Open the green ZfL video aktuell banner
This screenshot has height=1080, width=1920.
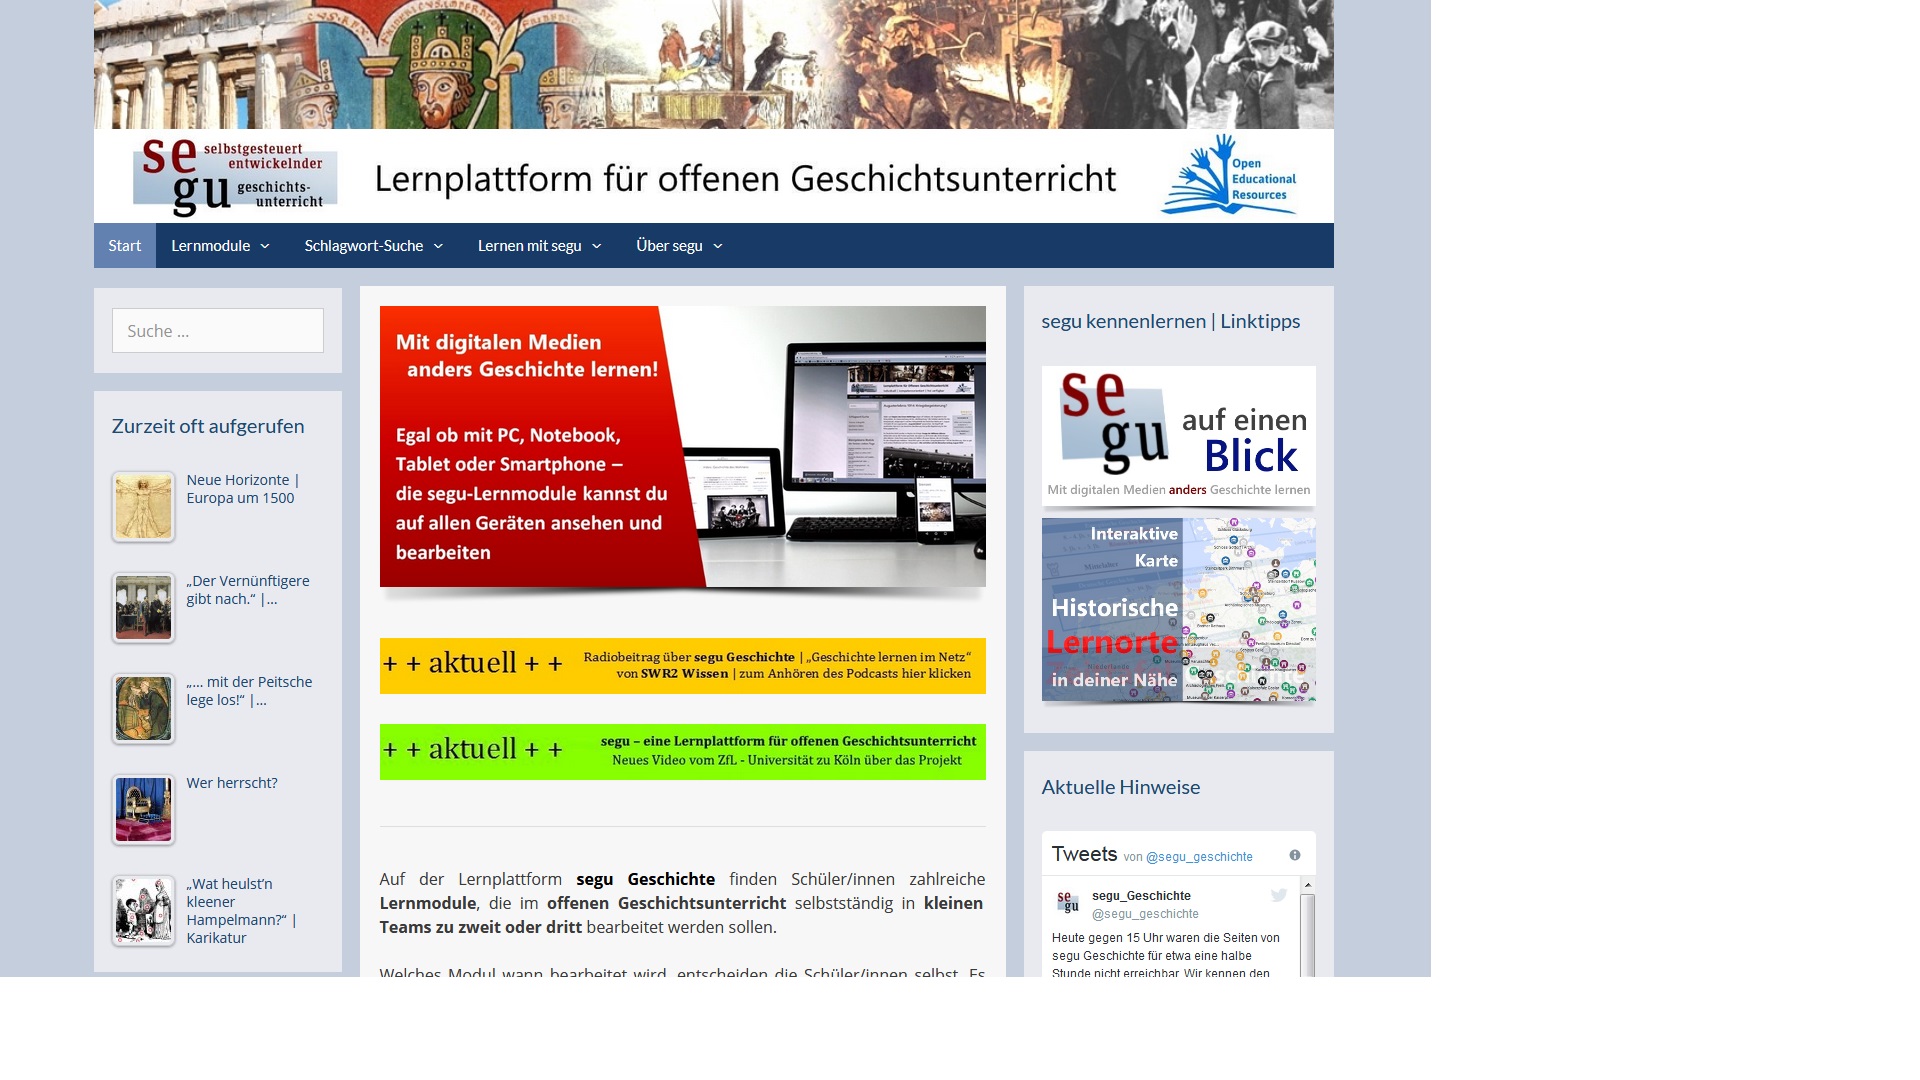point(683,752)
